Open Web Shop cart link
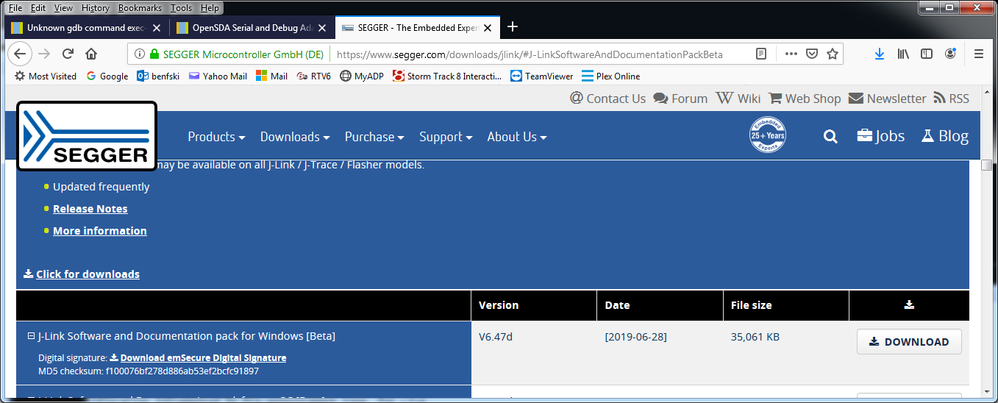The image size is (998, 403). coord(805,99)
